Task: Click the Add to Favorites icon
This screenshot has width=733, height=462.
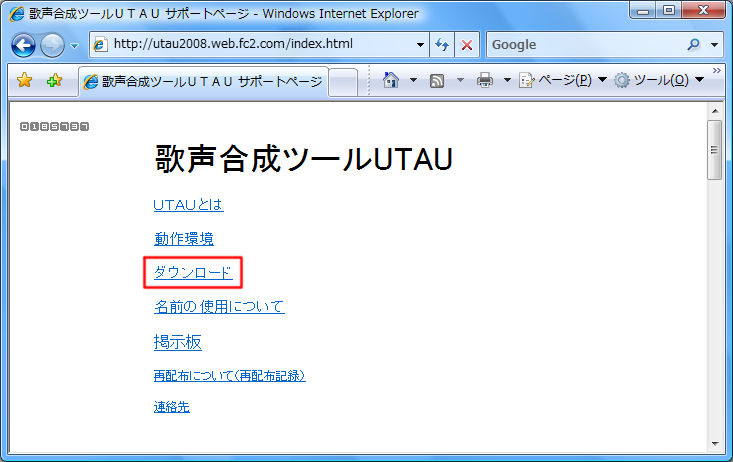Action: (x=54, y=81)
